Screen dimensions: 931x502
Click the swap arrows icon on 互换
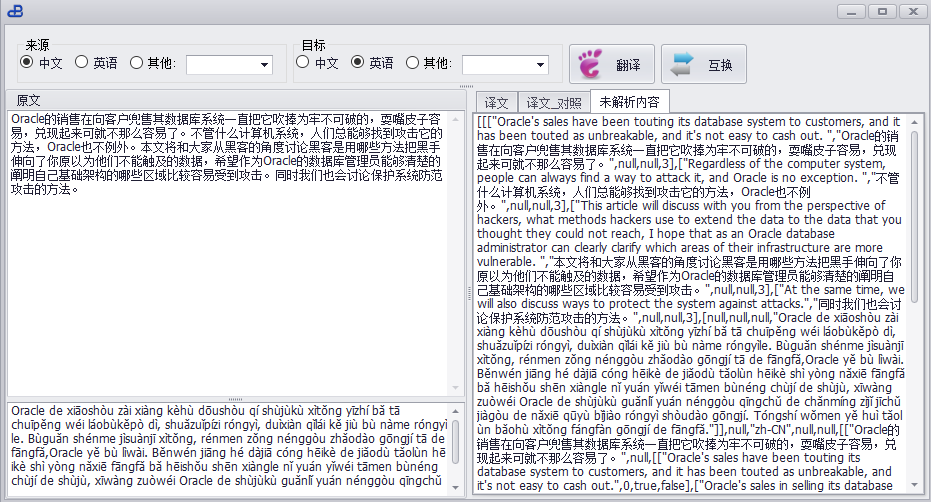coord(682,64)
